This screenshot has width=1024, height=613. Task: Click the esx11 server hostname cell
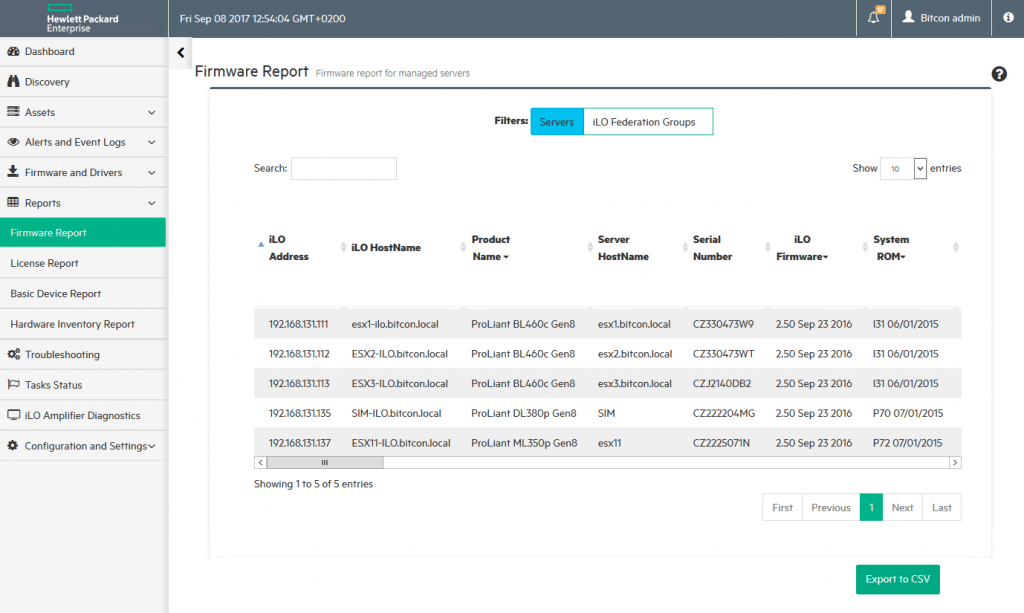pos(609,443)
